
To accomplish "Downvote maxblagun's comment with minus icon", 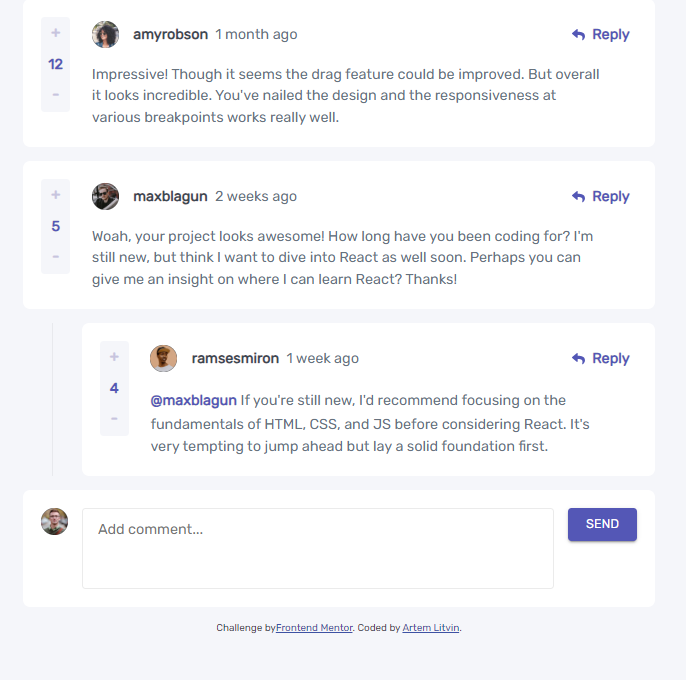I will (x=56, y=256).
